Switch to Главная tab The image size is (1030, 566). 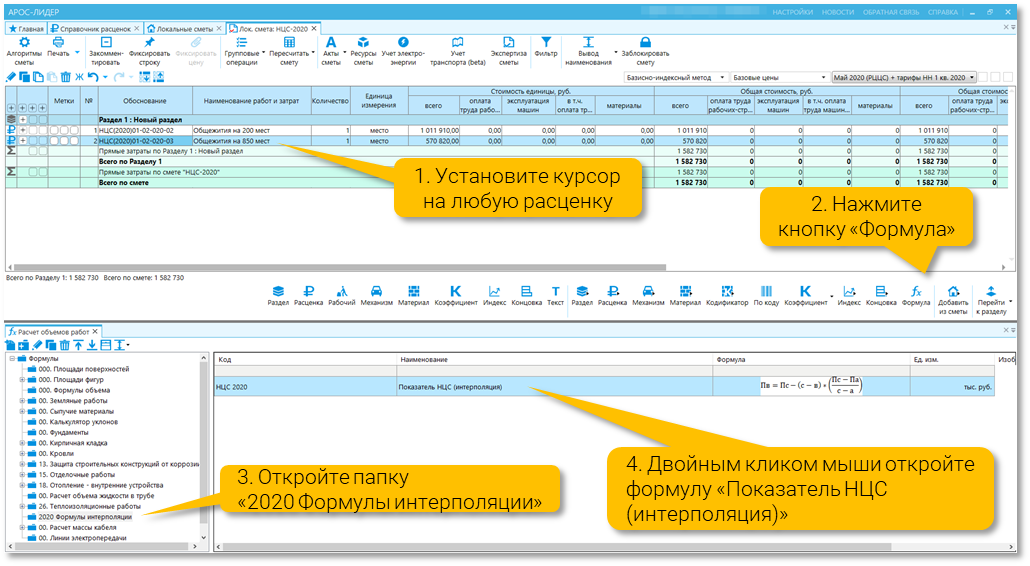point(26,29)
